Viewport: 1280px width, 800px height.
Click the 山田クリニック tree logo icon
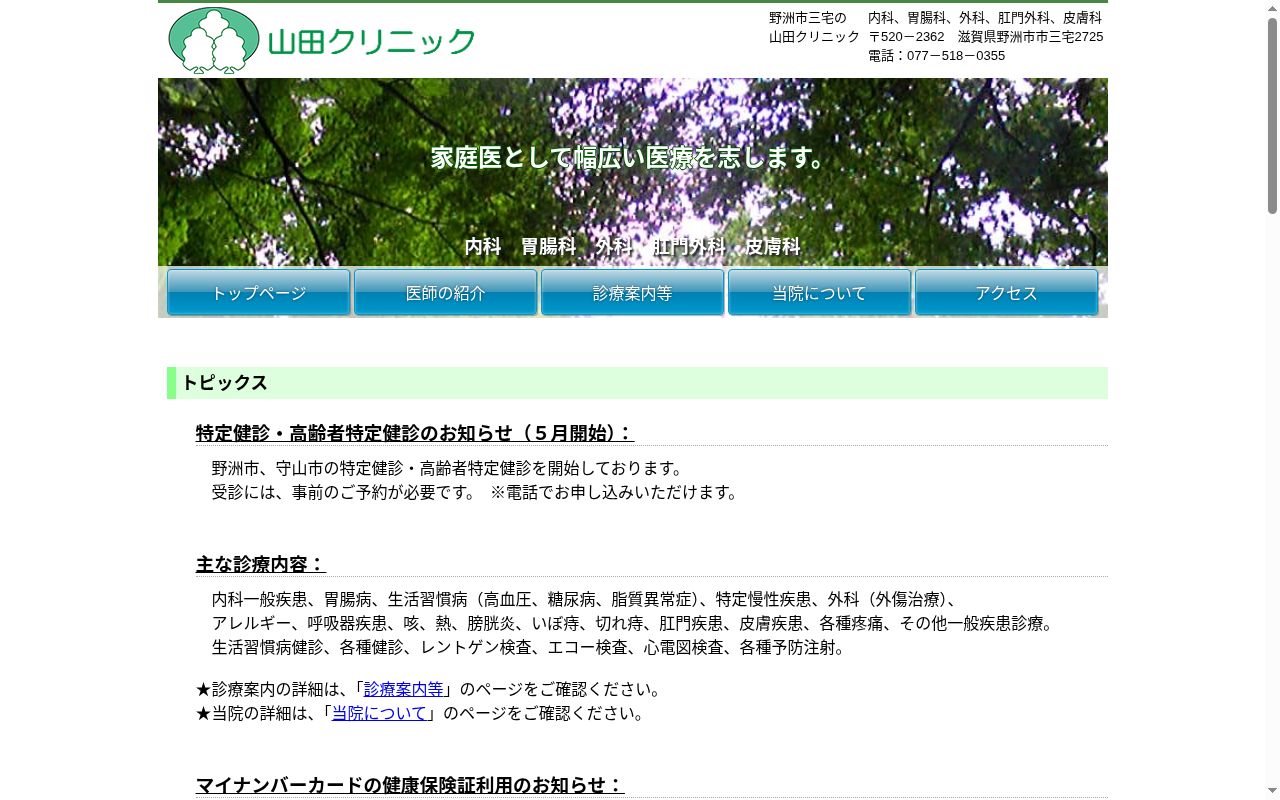[x=214, y=40]
